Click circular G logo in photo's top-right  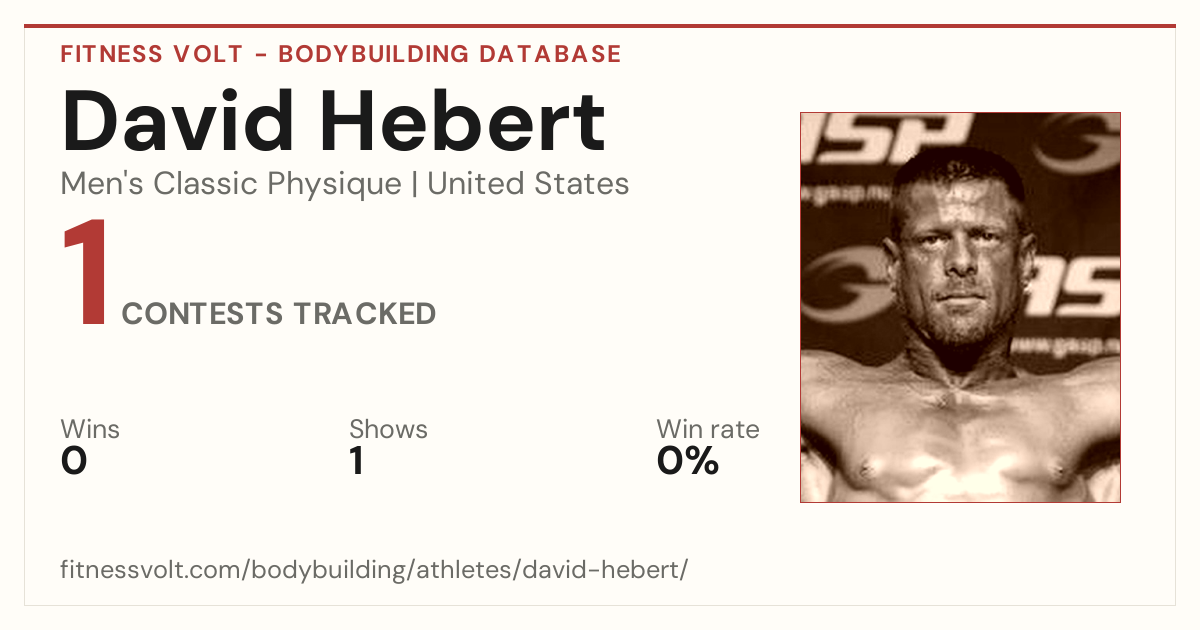pyautogui.click(x=1077, y=145)
